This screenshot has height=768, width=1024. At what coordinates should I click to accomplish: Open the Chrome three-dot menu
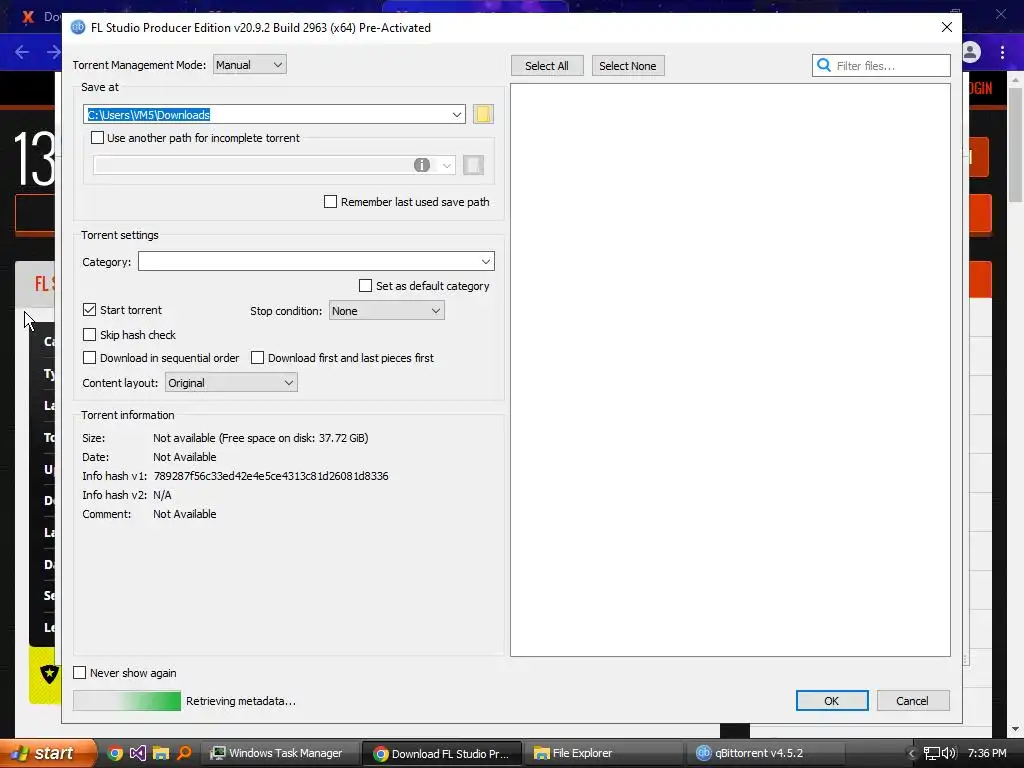(x=1002, y=52)
